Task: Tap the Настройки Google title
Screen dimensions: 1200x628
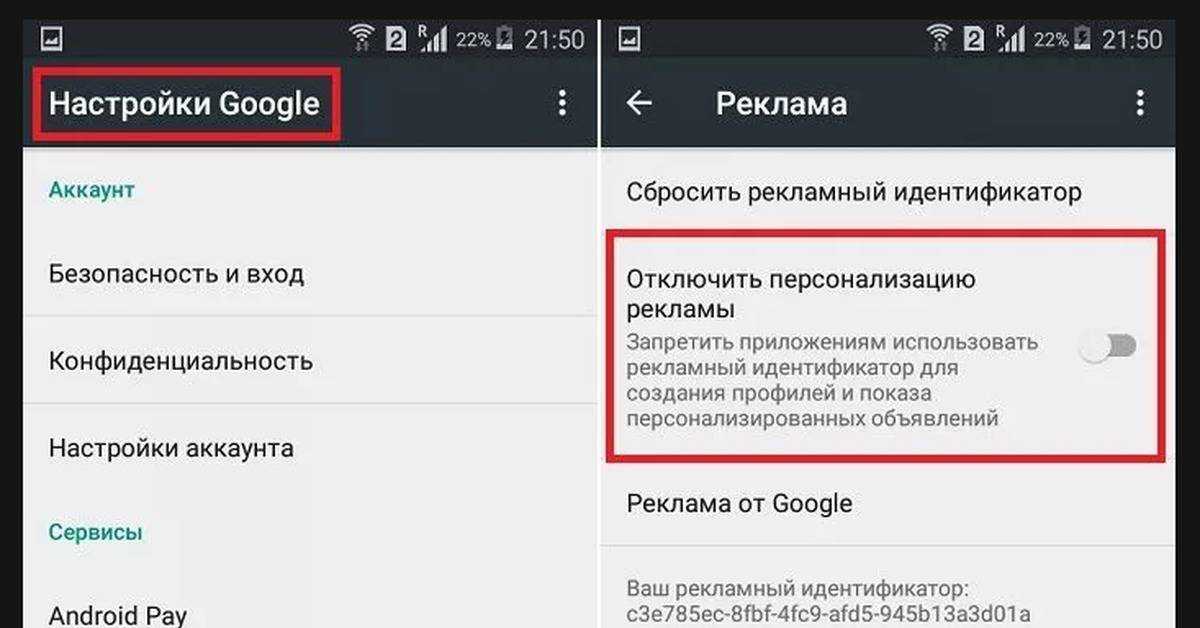Action: (x=184, y=103)
